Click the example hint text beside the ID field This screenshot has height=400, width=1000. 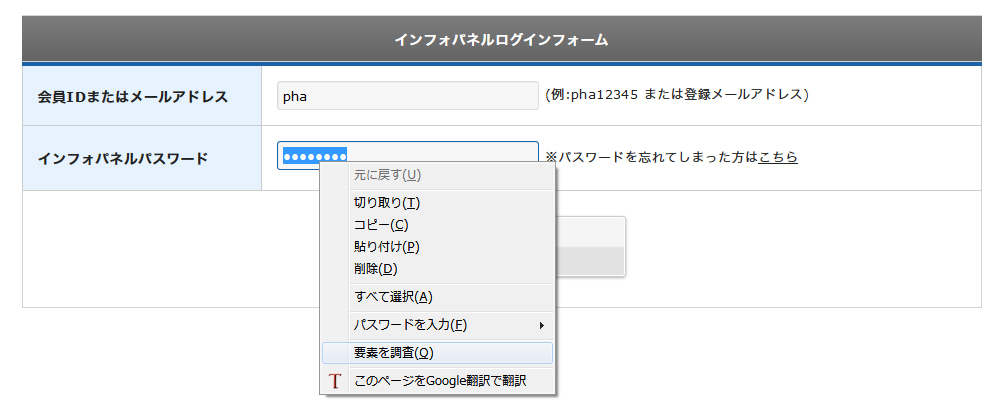pyautogui.click(x=676, y=95)
